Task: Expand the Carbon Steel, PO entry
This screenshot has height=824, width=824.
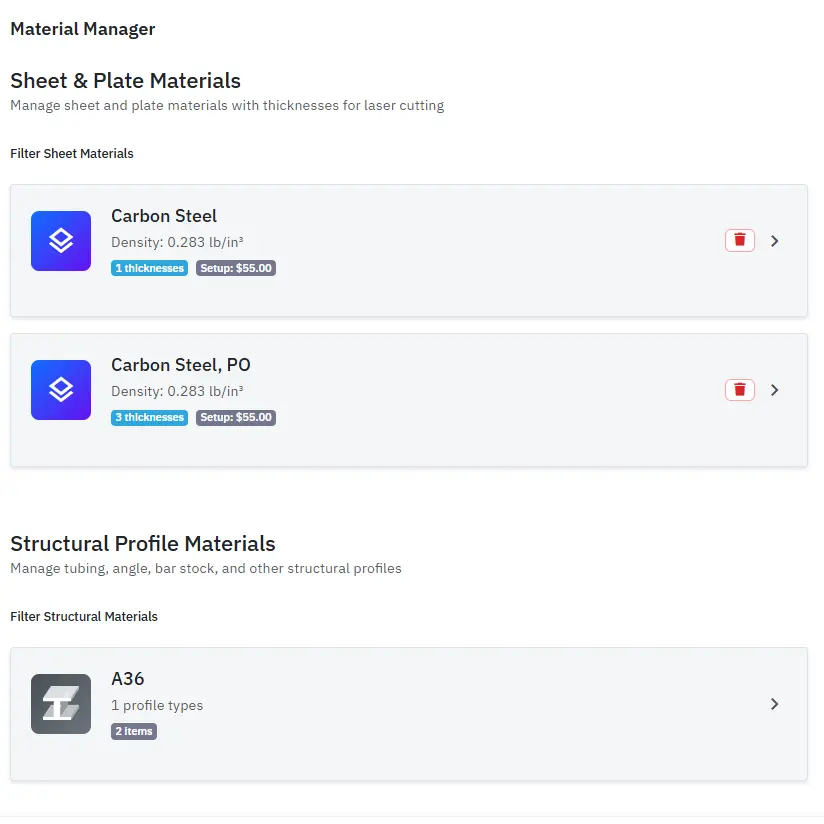Action: (x=774, y=389)
